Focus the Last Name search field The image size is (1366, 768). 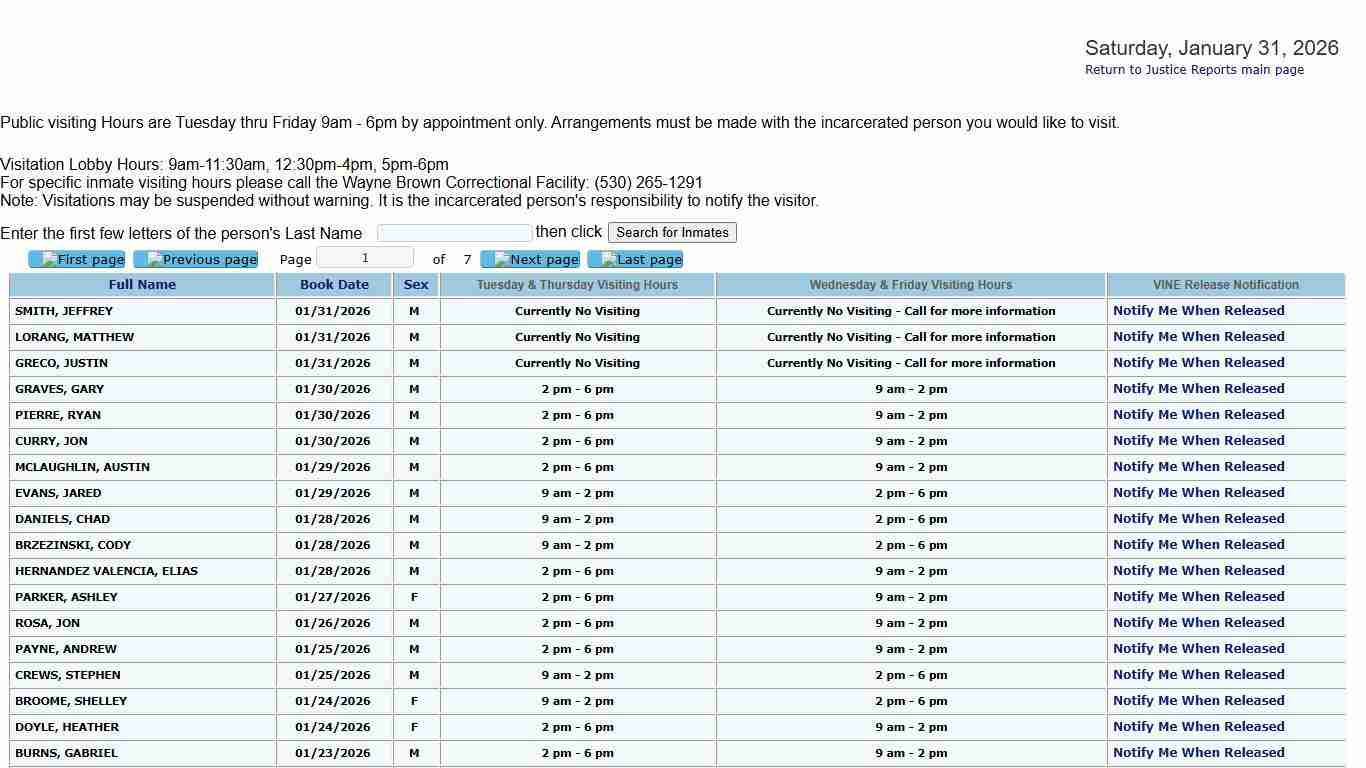(454, 233)
